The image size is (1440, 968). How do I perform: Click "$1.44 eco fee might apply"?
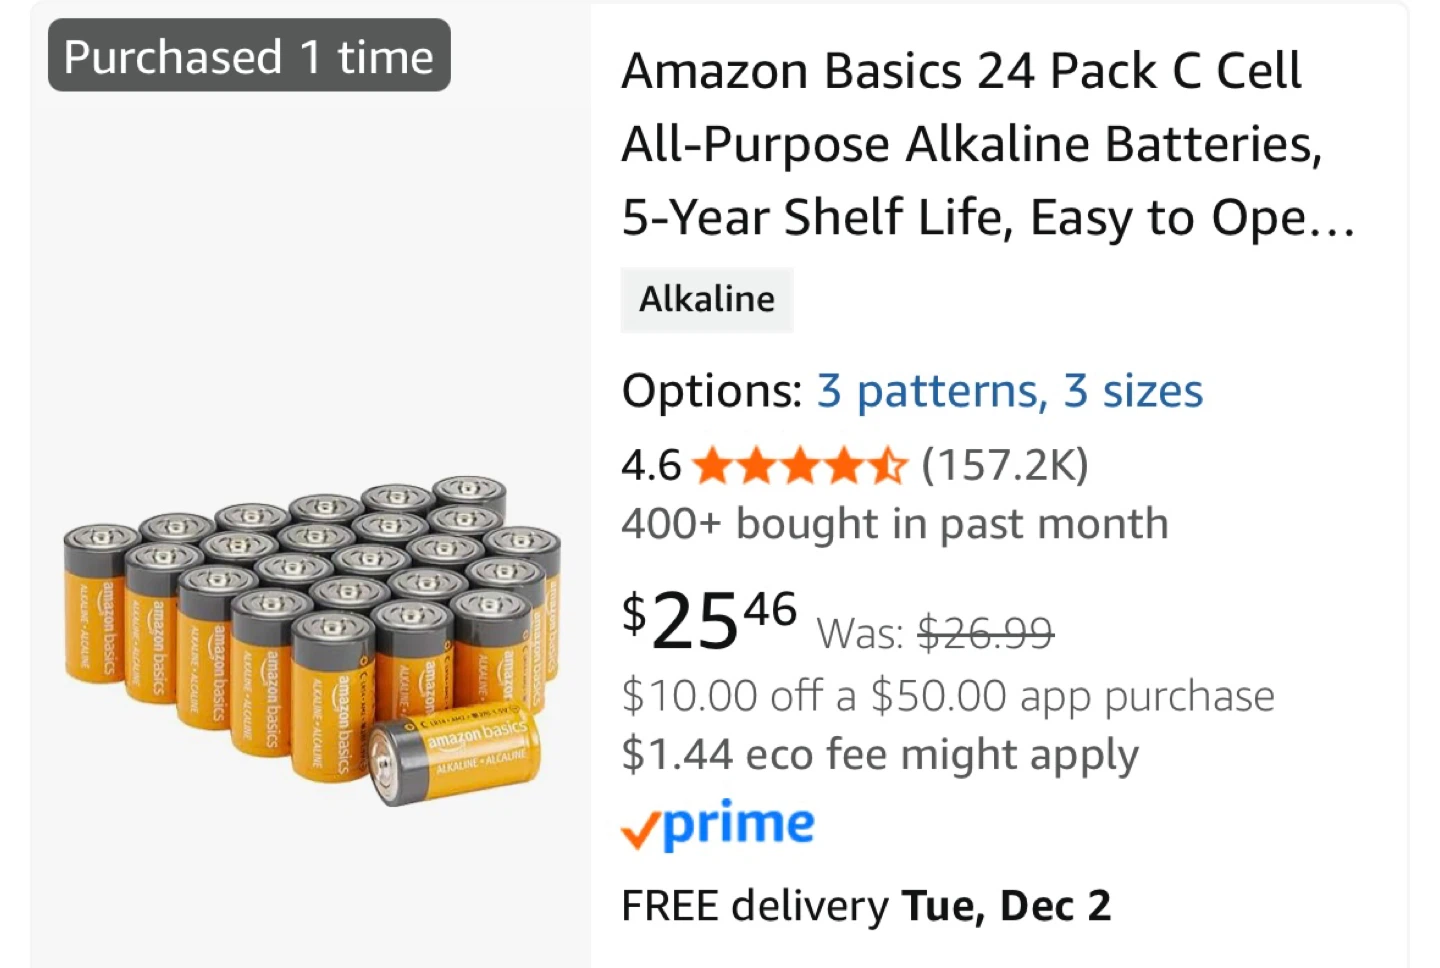pos(879,755)
